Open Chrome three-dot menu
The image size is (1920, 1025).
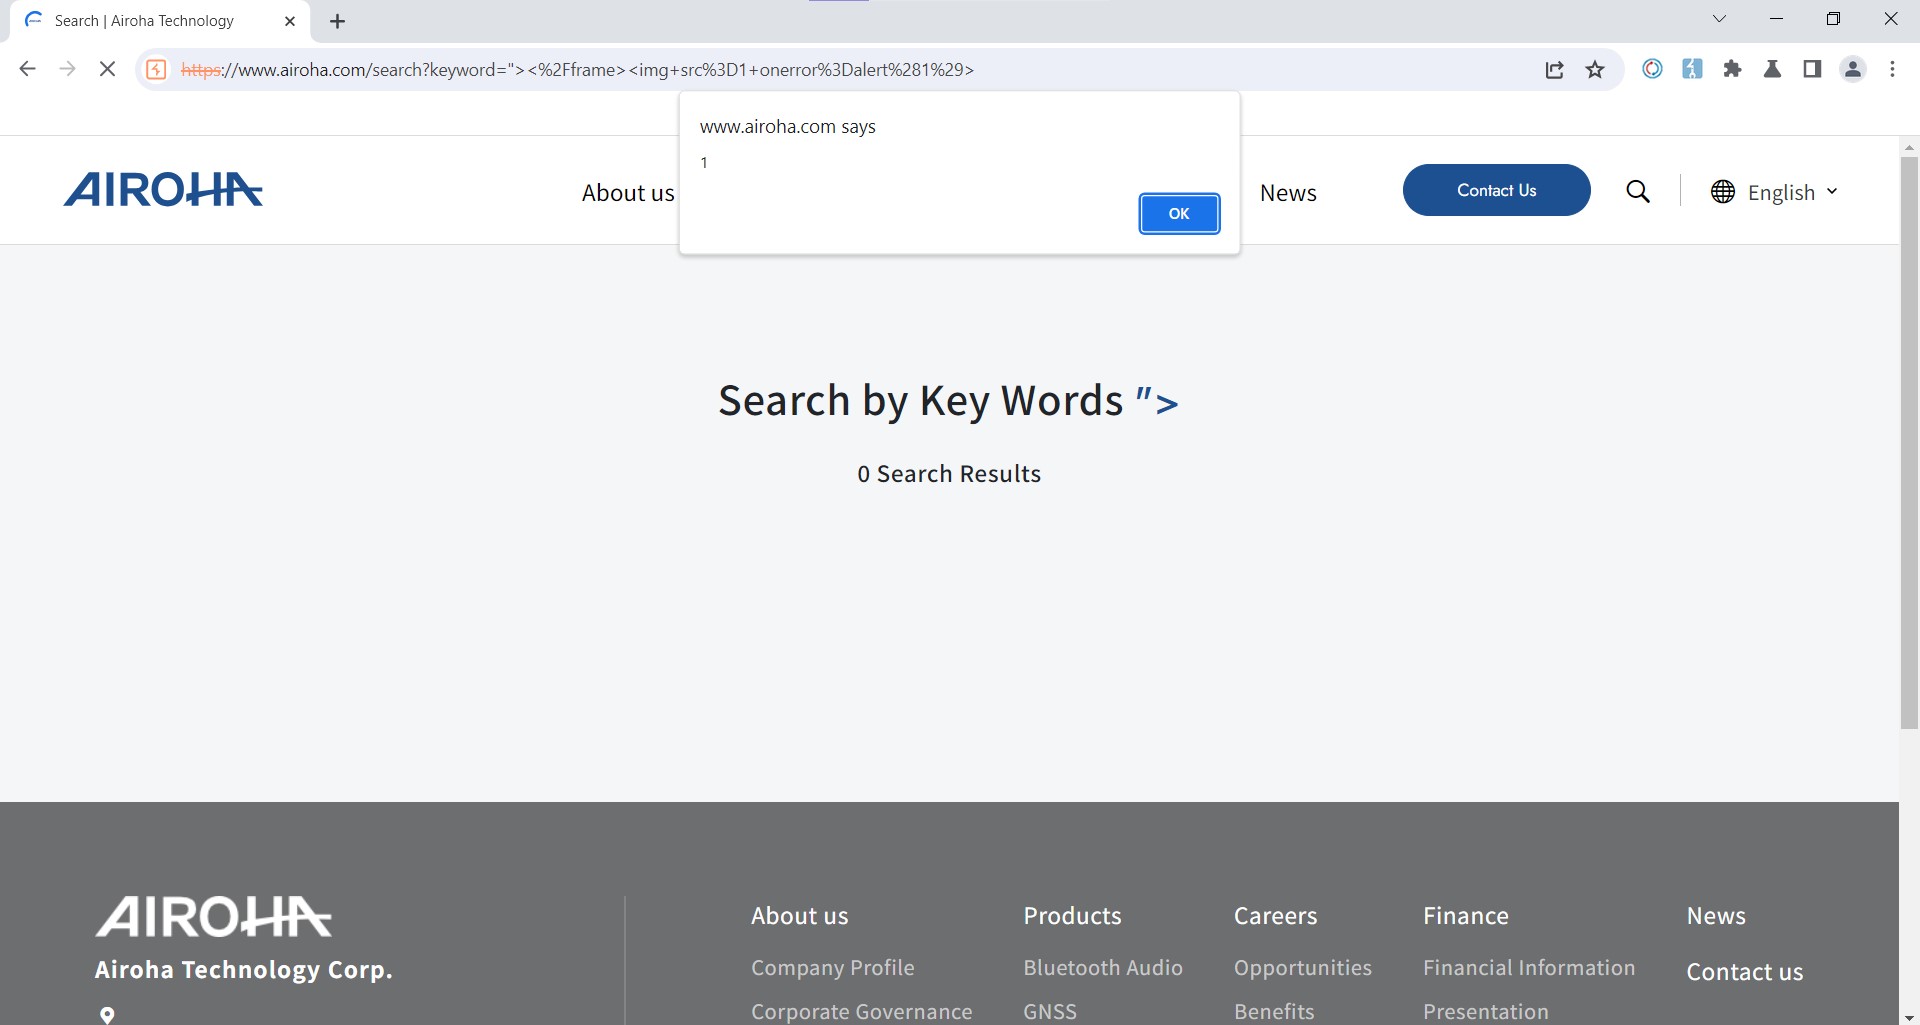click(1893, 69)
